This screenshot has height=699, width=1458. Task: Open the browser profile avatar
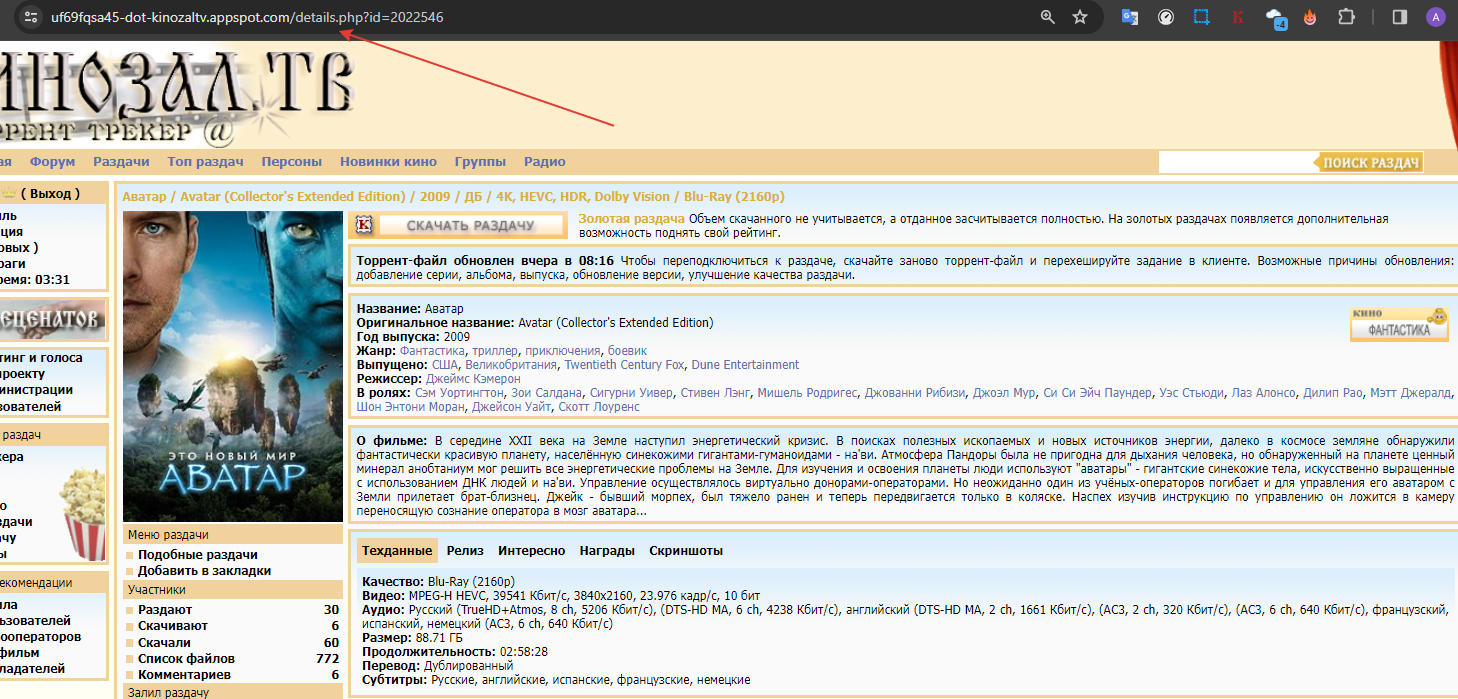[1435, 17]
